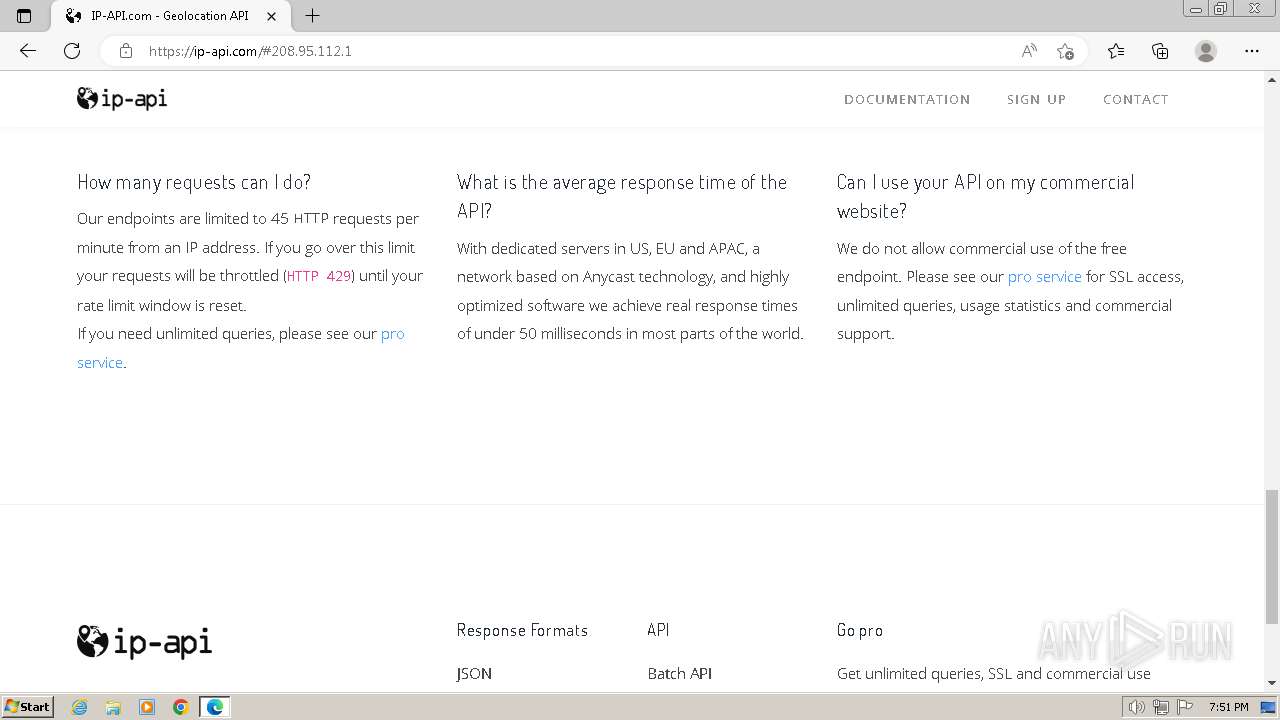
Task: Click the vertical page scrollbar thumb
Action: (x=1272, y=556)
